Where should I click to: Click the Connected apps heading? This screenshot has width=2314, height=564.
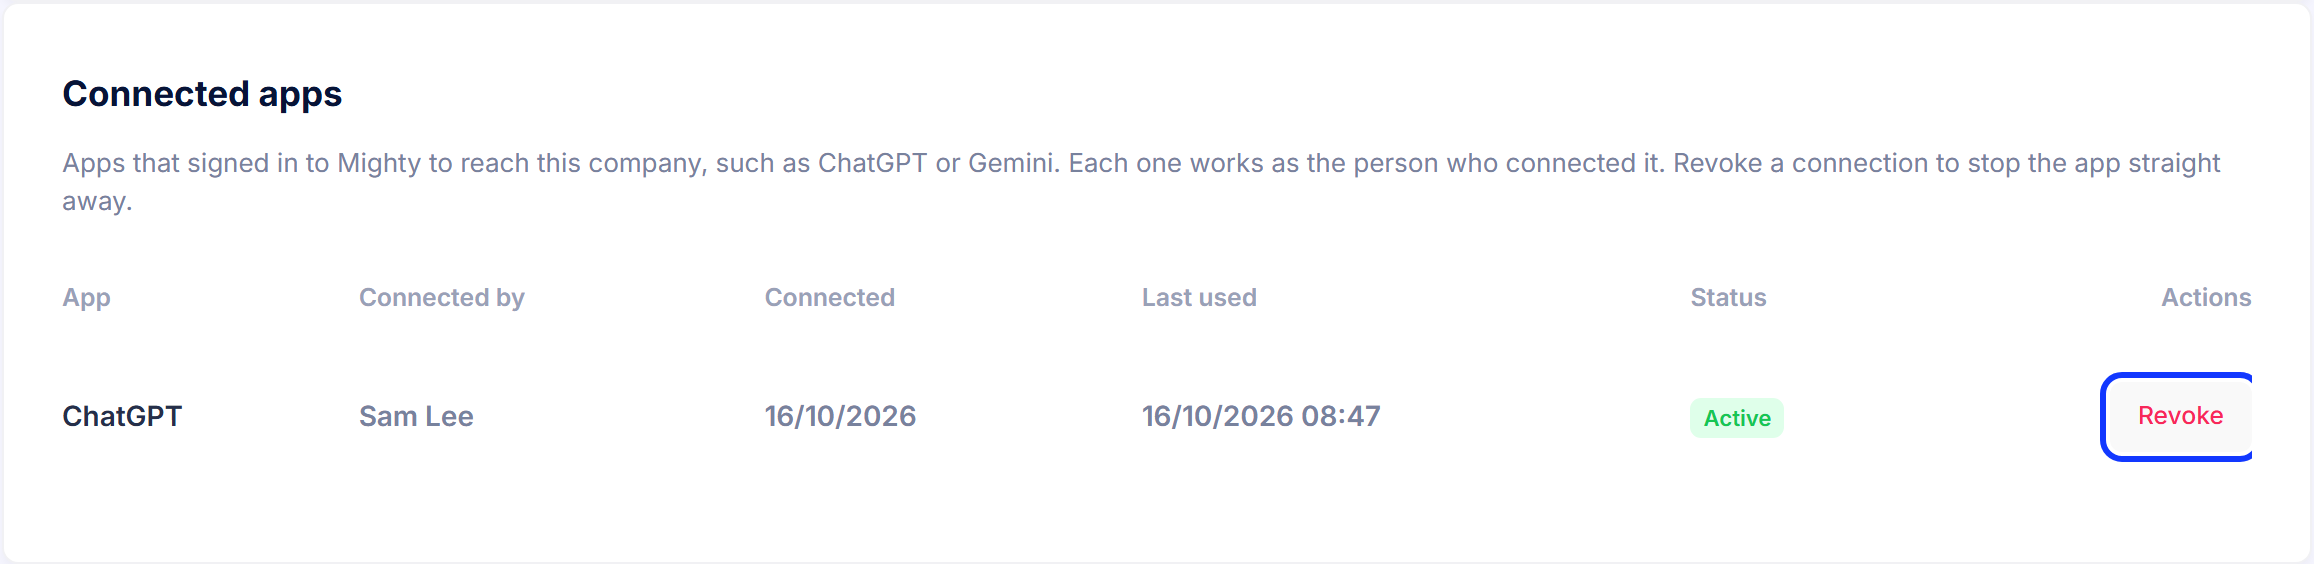click(202, 94)
